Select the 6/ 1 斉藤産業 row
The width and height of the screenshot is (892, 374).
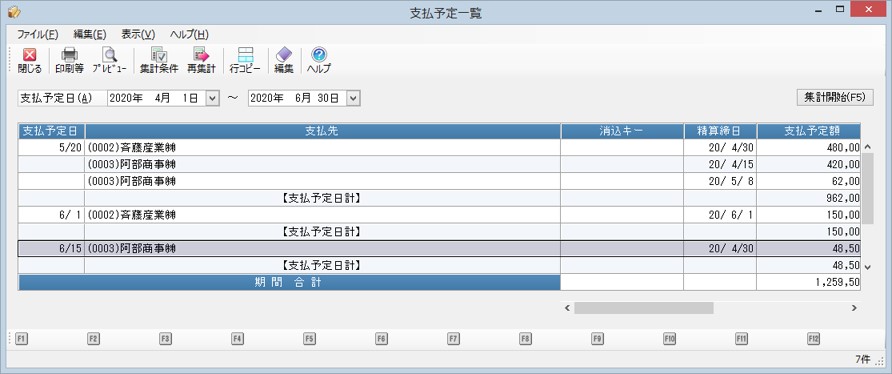439,215
